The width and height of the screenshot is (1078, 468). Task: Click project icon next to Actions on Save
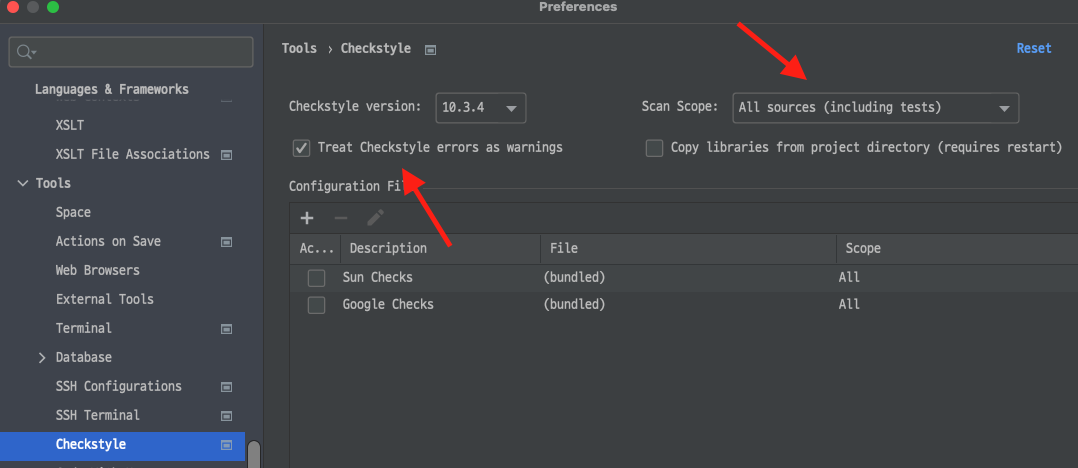coord(226,242)
